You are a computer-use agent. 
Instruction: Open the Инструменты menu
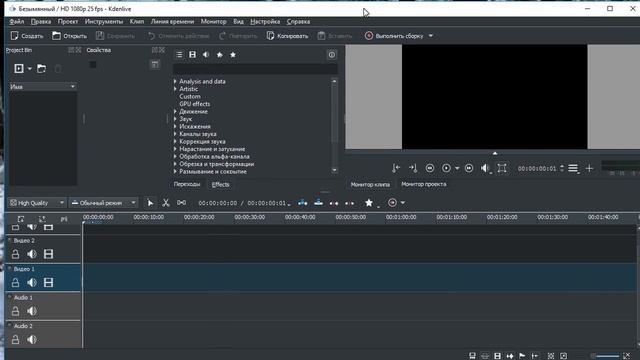click(104, 22)
